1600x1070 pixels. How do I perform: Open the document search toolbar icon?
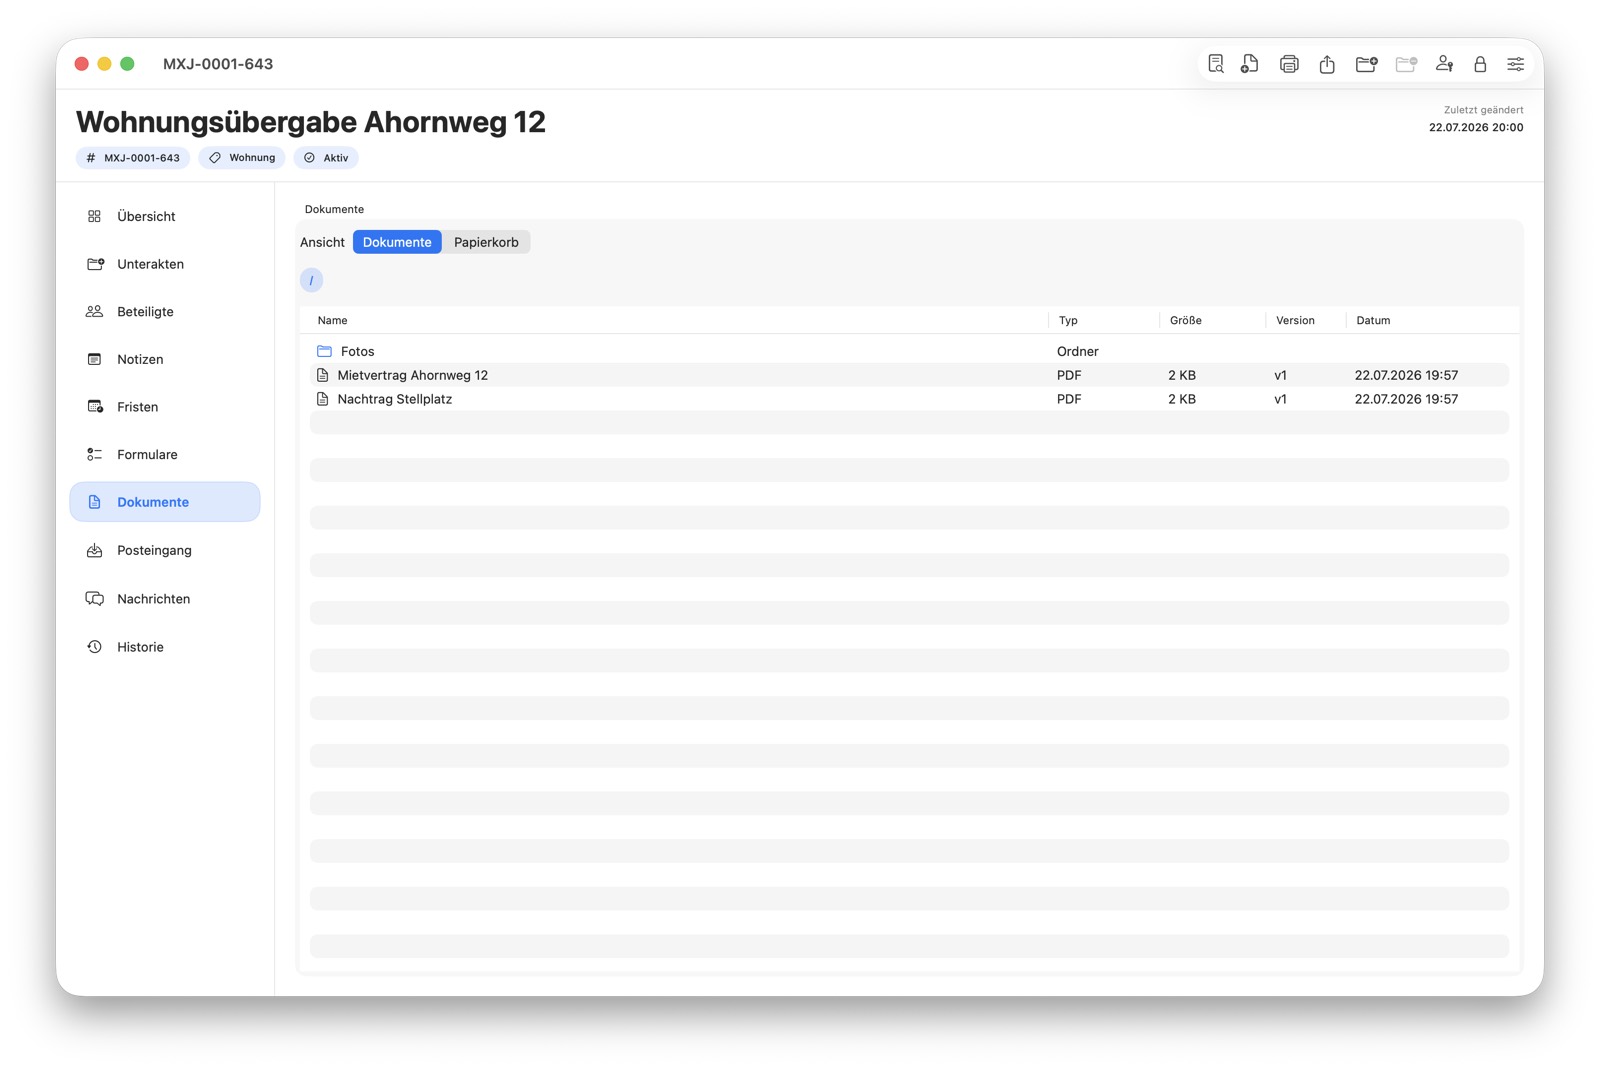[x=1216, y=64]
